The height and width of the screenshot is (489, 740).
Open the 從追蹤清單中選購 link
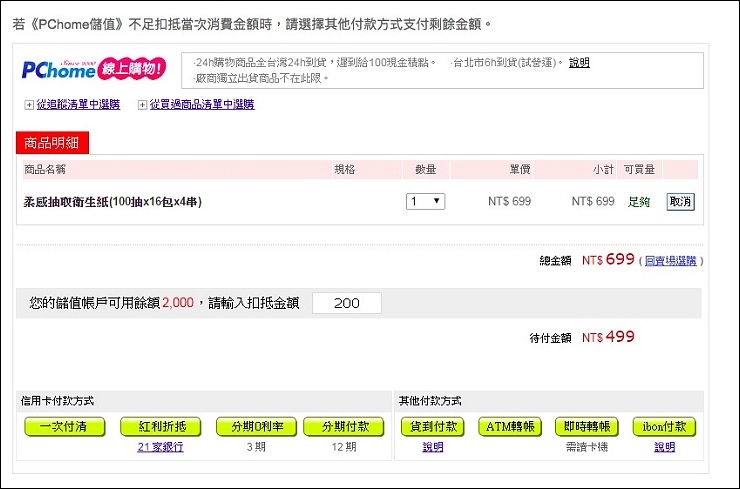78,104
